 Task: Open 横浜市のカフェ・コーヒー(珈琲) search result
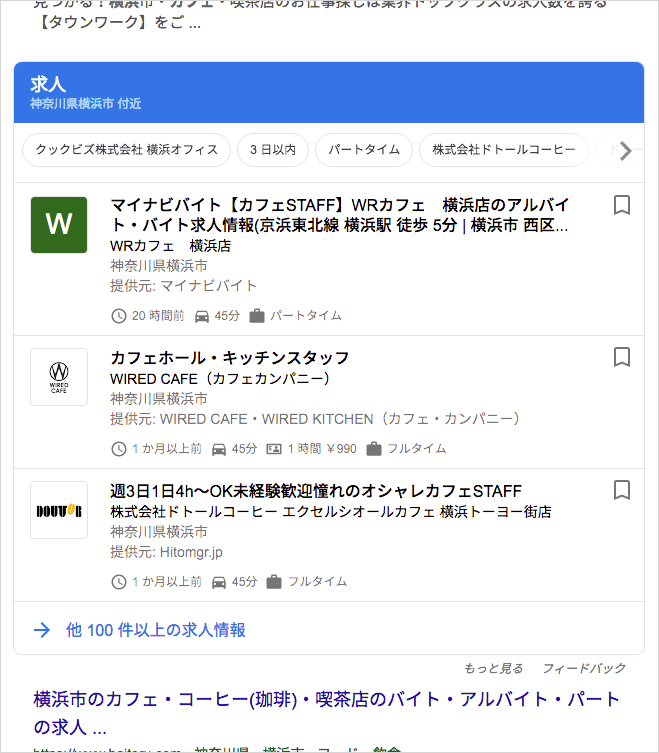327,713
